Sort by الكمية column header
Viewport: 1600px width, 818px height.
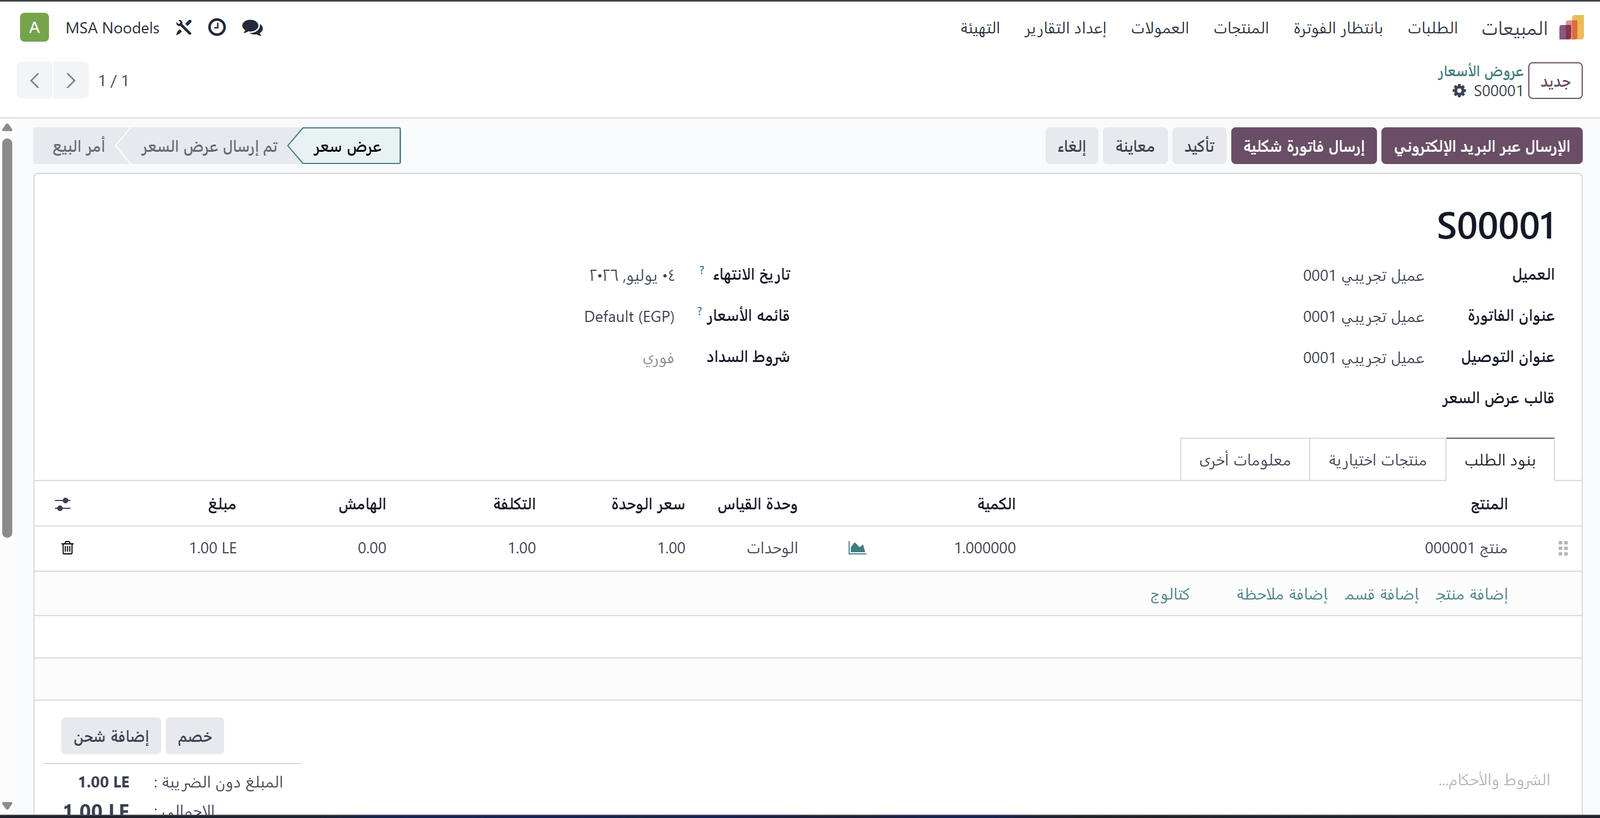996,504
